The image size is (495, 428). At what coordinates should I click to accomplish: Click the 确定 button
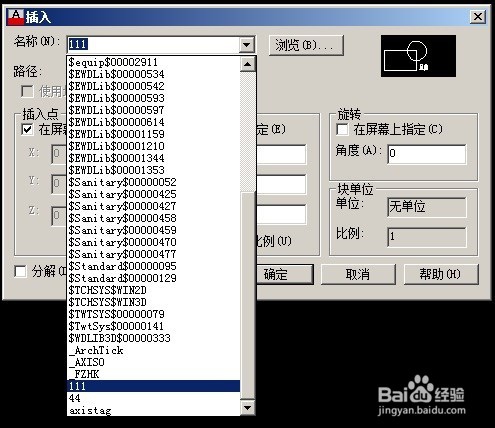pyautogui.click(x=285, y=274)
